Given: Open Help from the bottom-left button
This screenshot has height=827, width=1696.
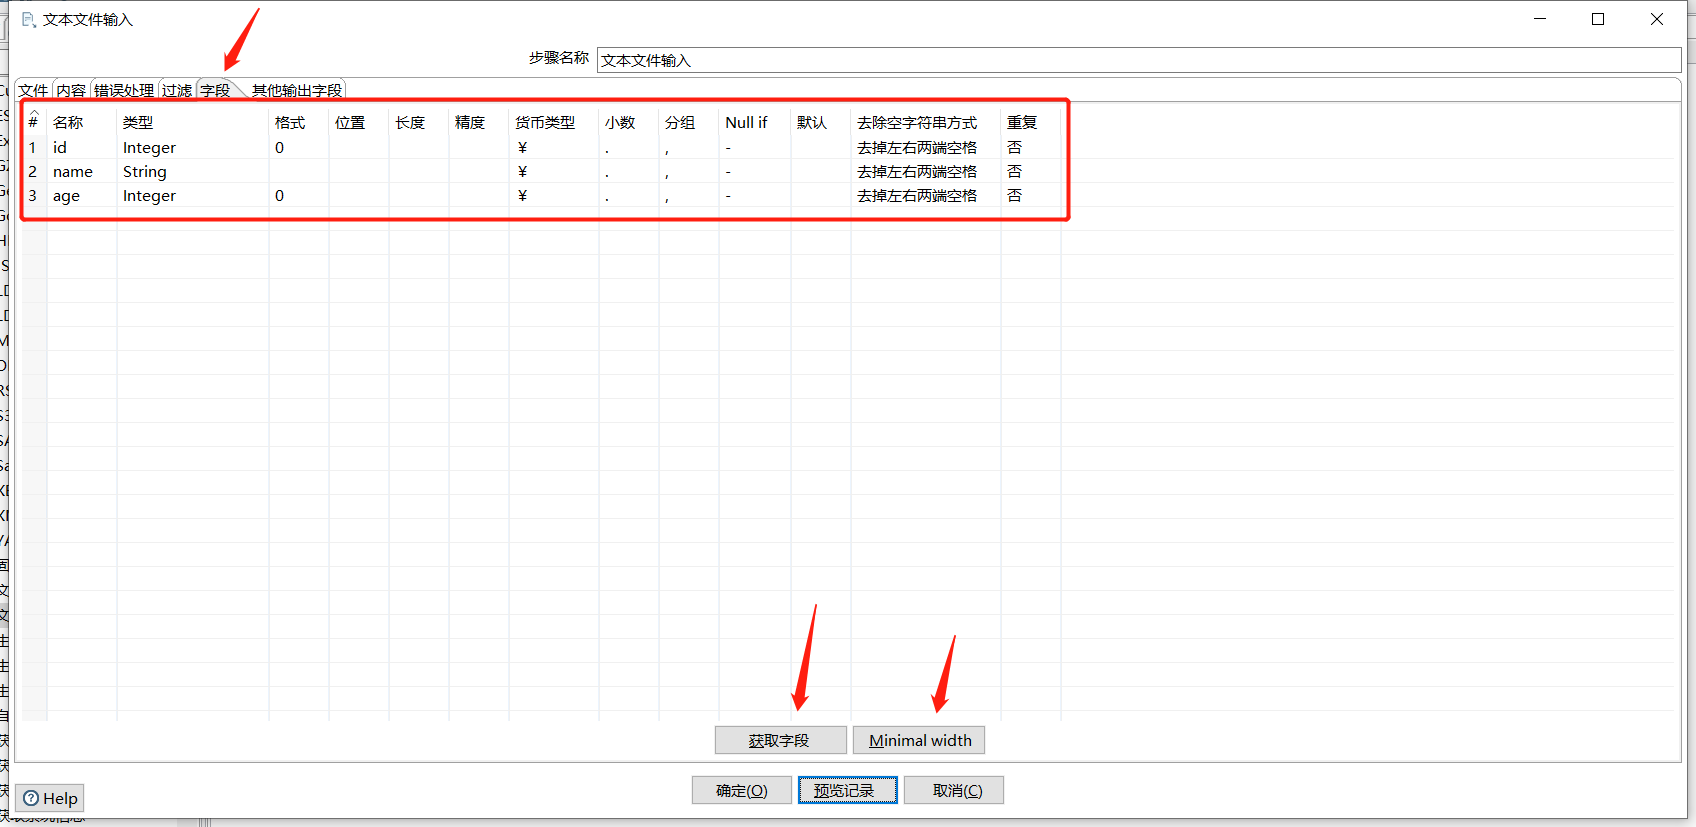Looking at the screenshot, I should 50,798.
